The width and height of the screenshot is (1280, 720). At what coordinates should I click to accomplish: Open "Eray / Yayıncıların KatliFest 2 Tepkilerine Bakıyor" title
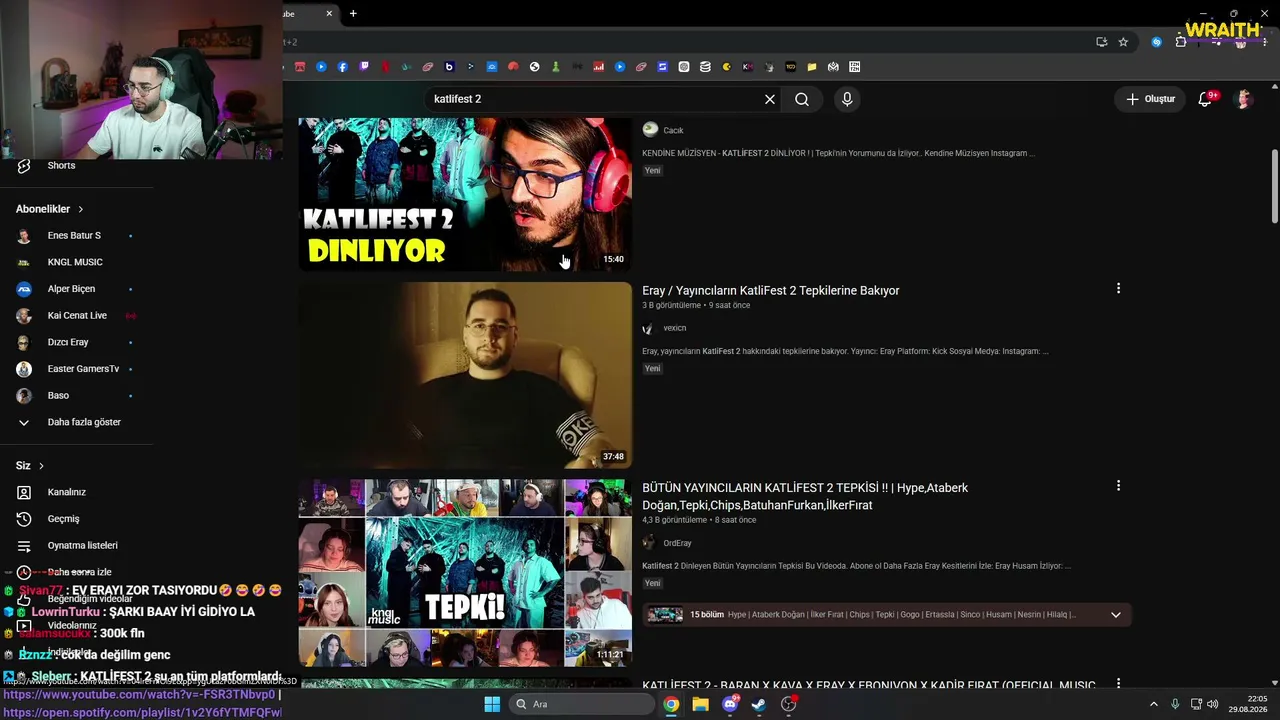(x=771, y=290)
